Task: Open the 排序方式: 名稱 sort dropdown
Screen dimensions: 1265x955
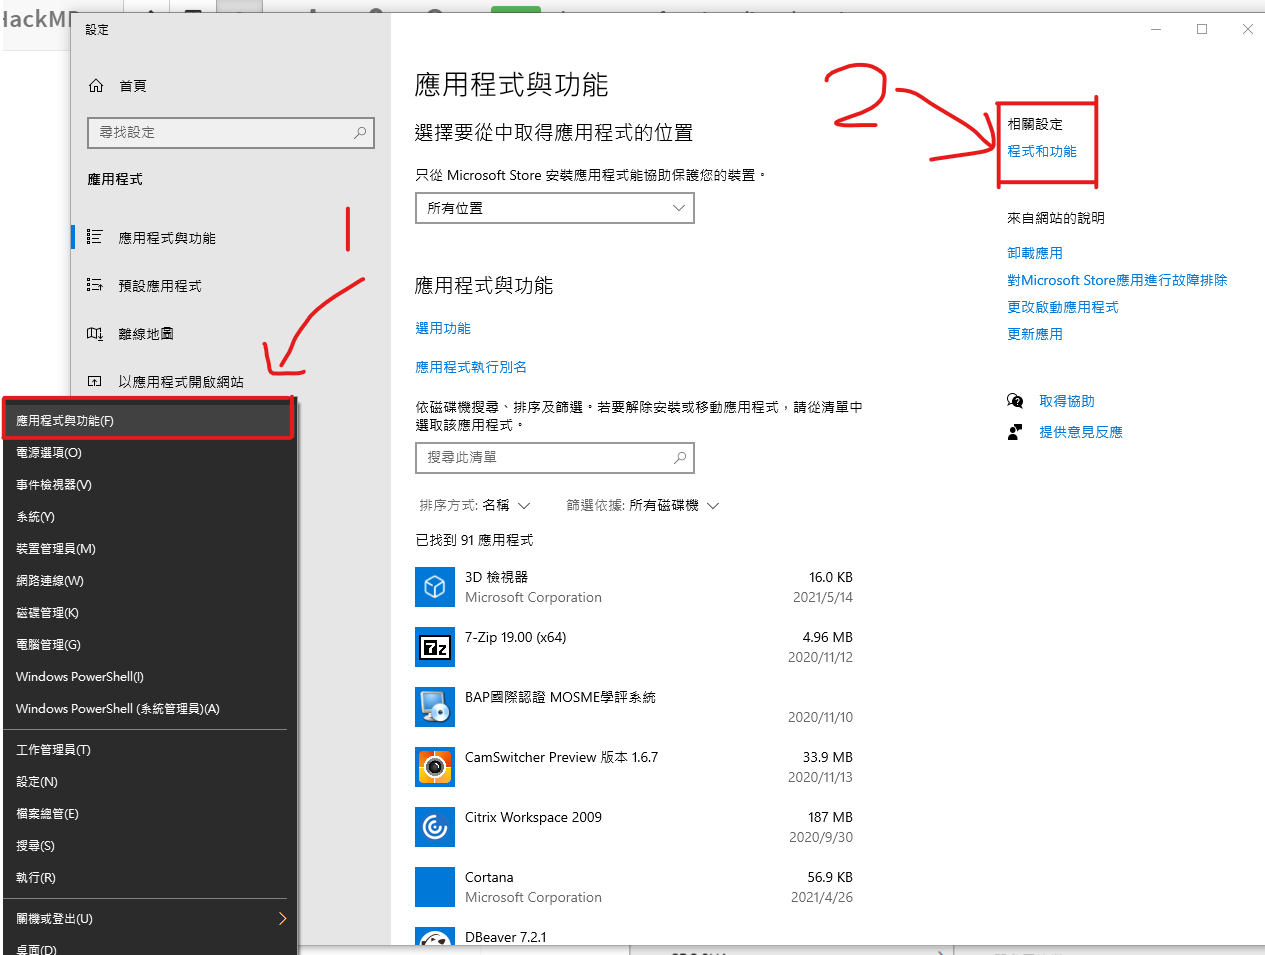Action: pyautogui.click(x=475, y=506)
